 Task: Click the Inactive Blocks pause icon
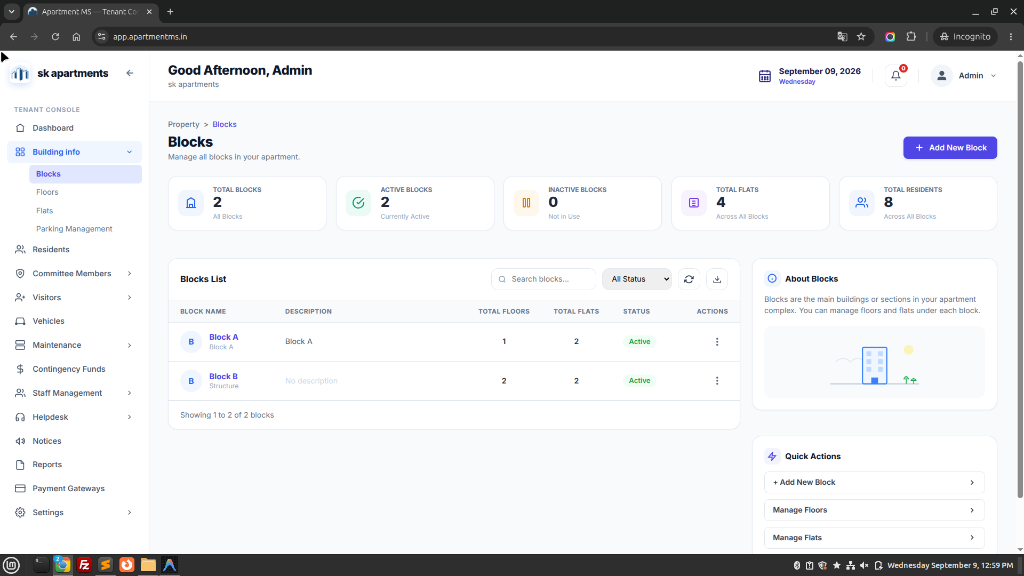(526, 203)
